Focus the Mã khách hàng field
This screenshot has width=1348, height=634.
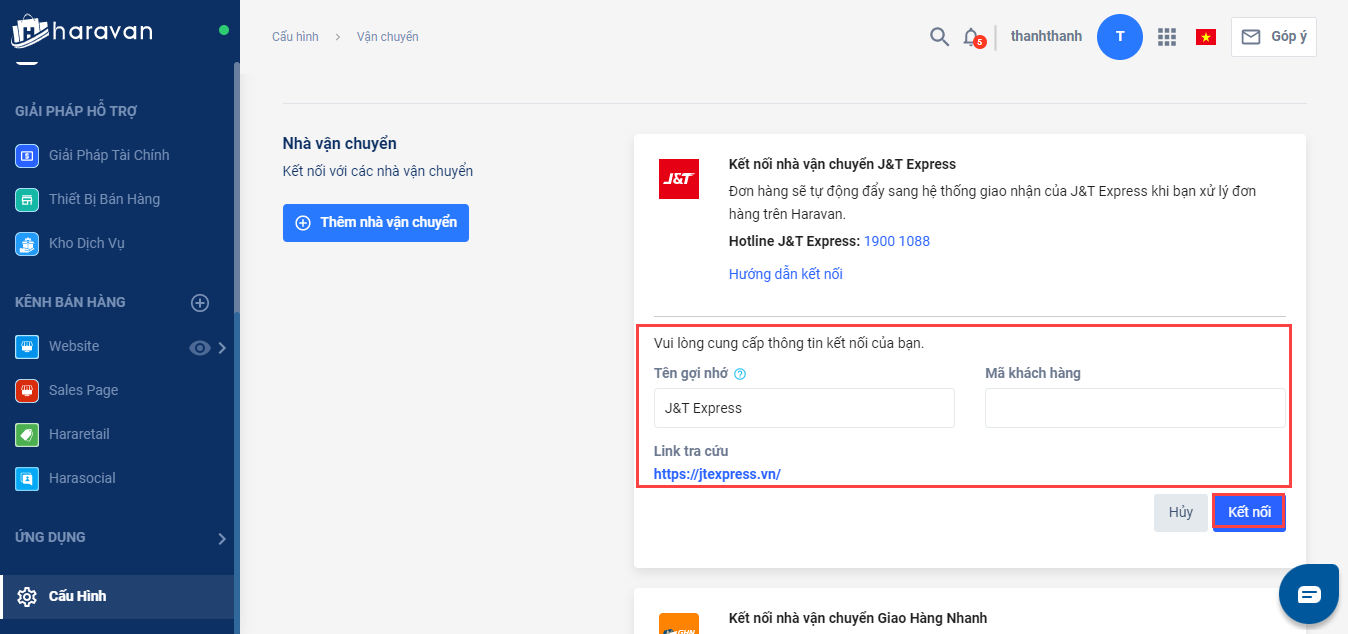pyautogui.click(x=1135, y=408)
